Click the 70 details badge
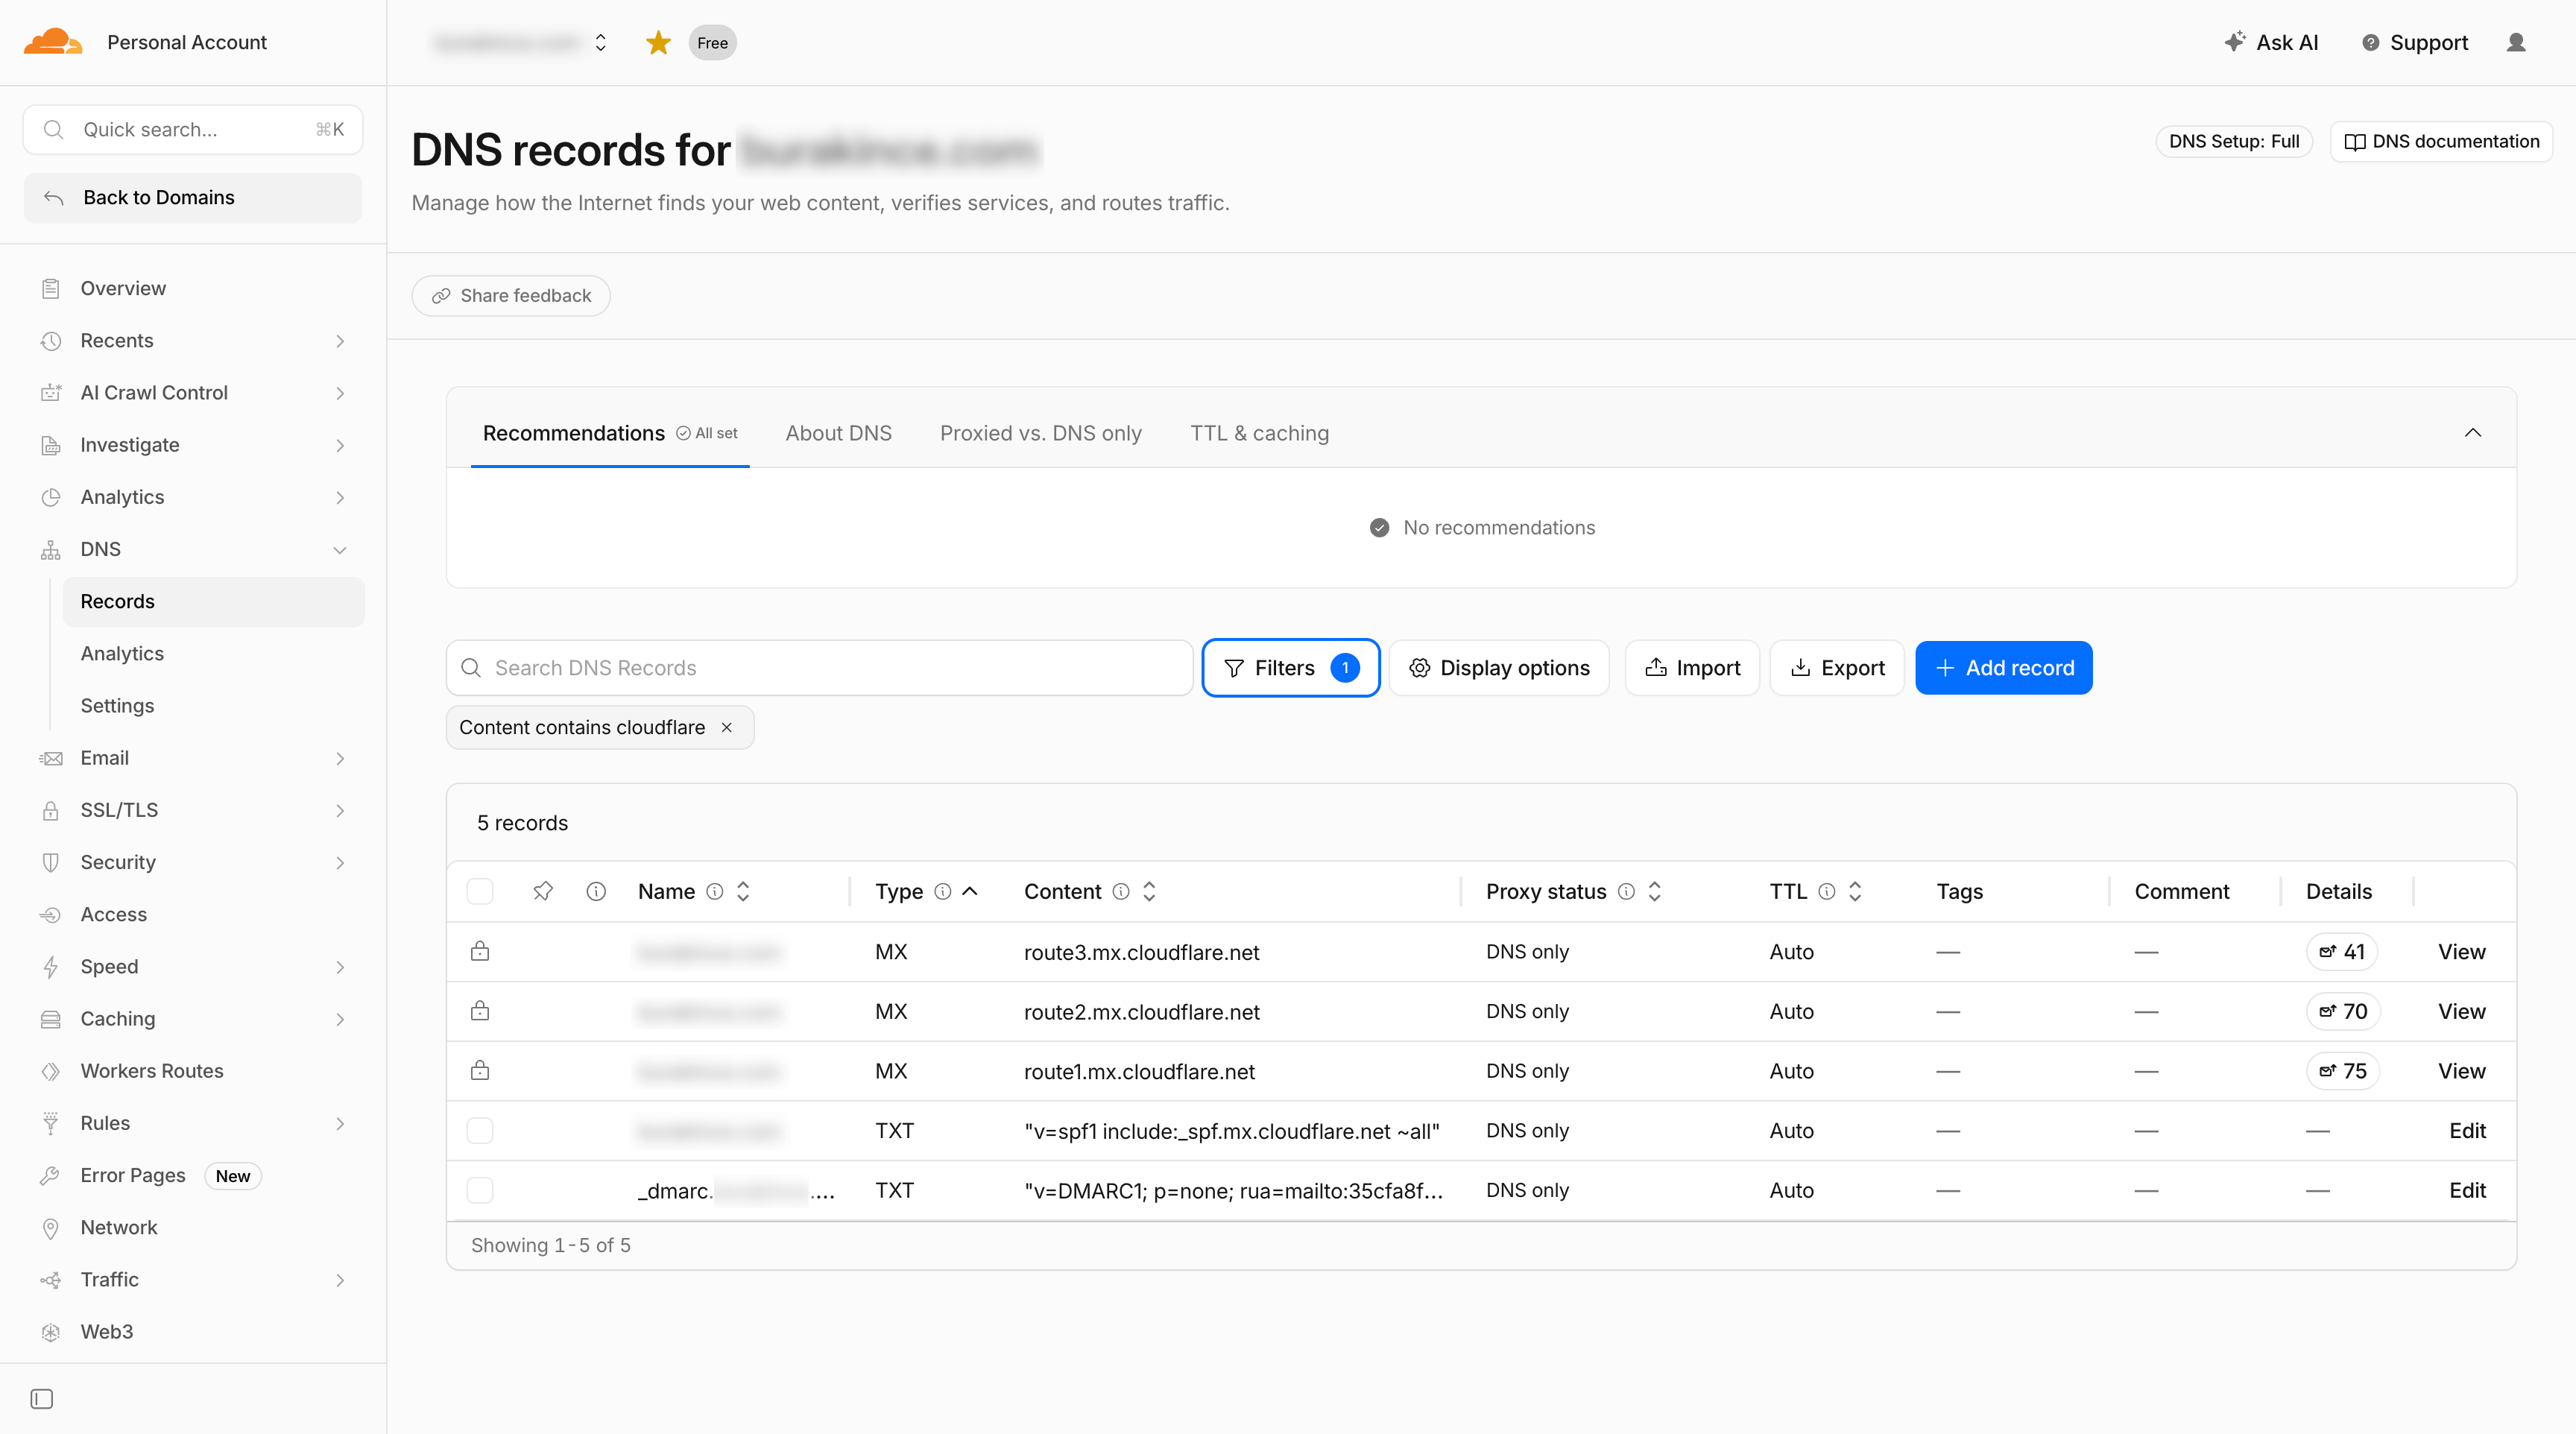 coord(2342,1011)
